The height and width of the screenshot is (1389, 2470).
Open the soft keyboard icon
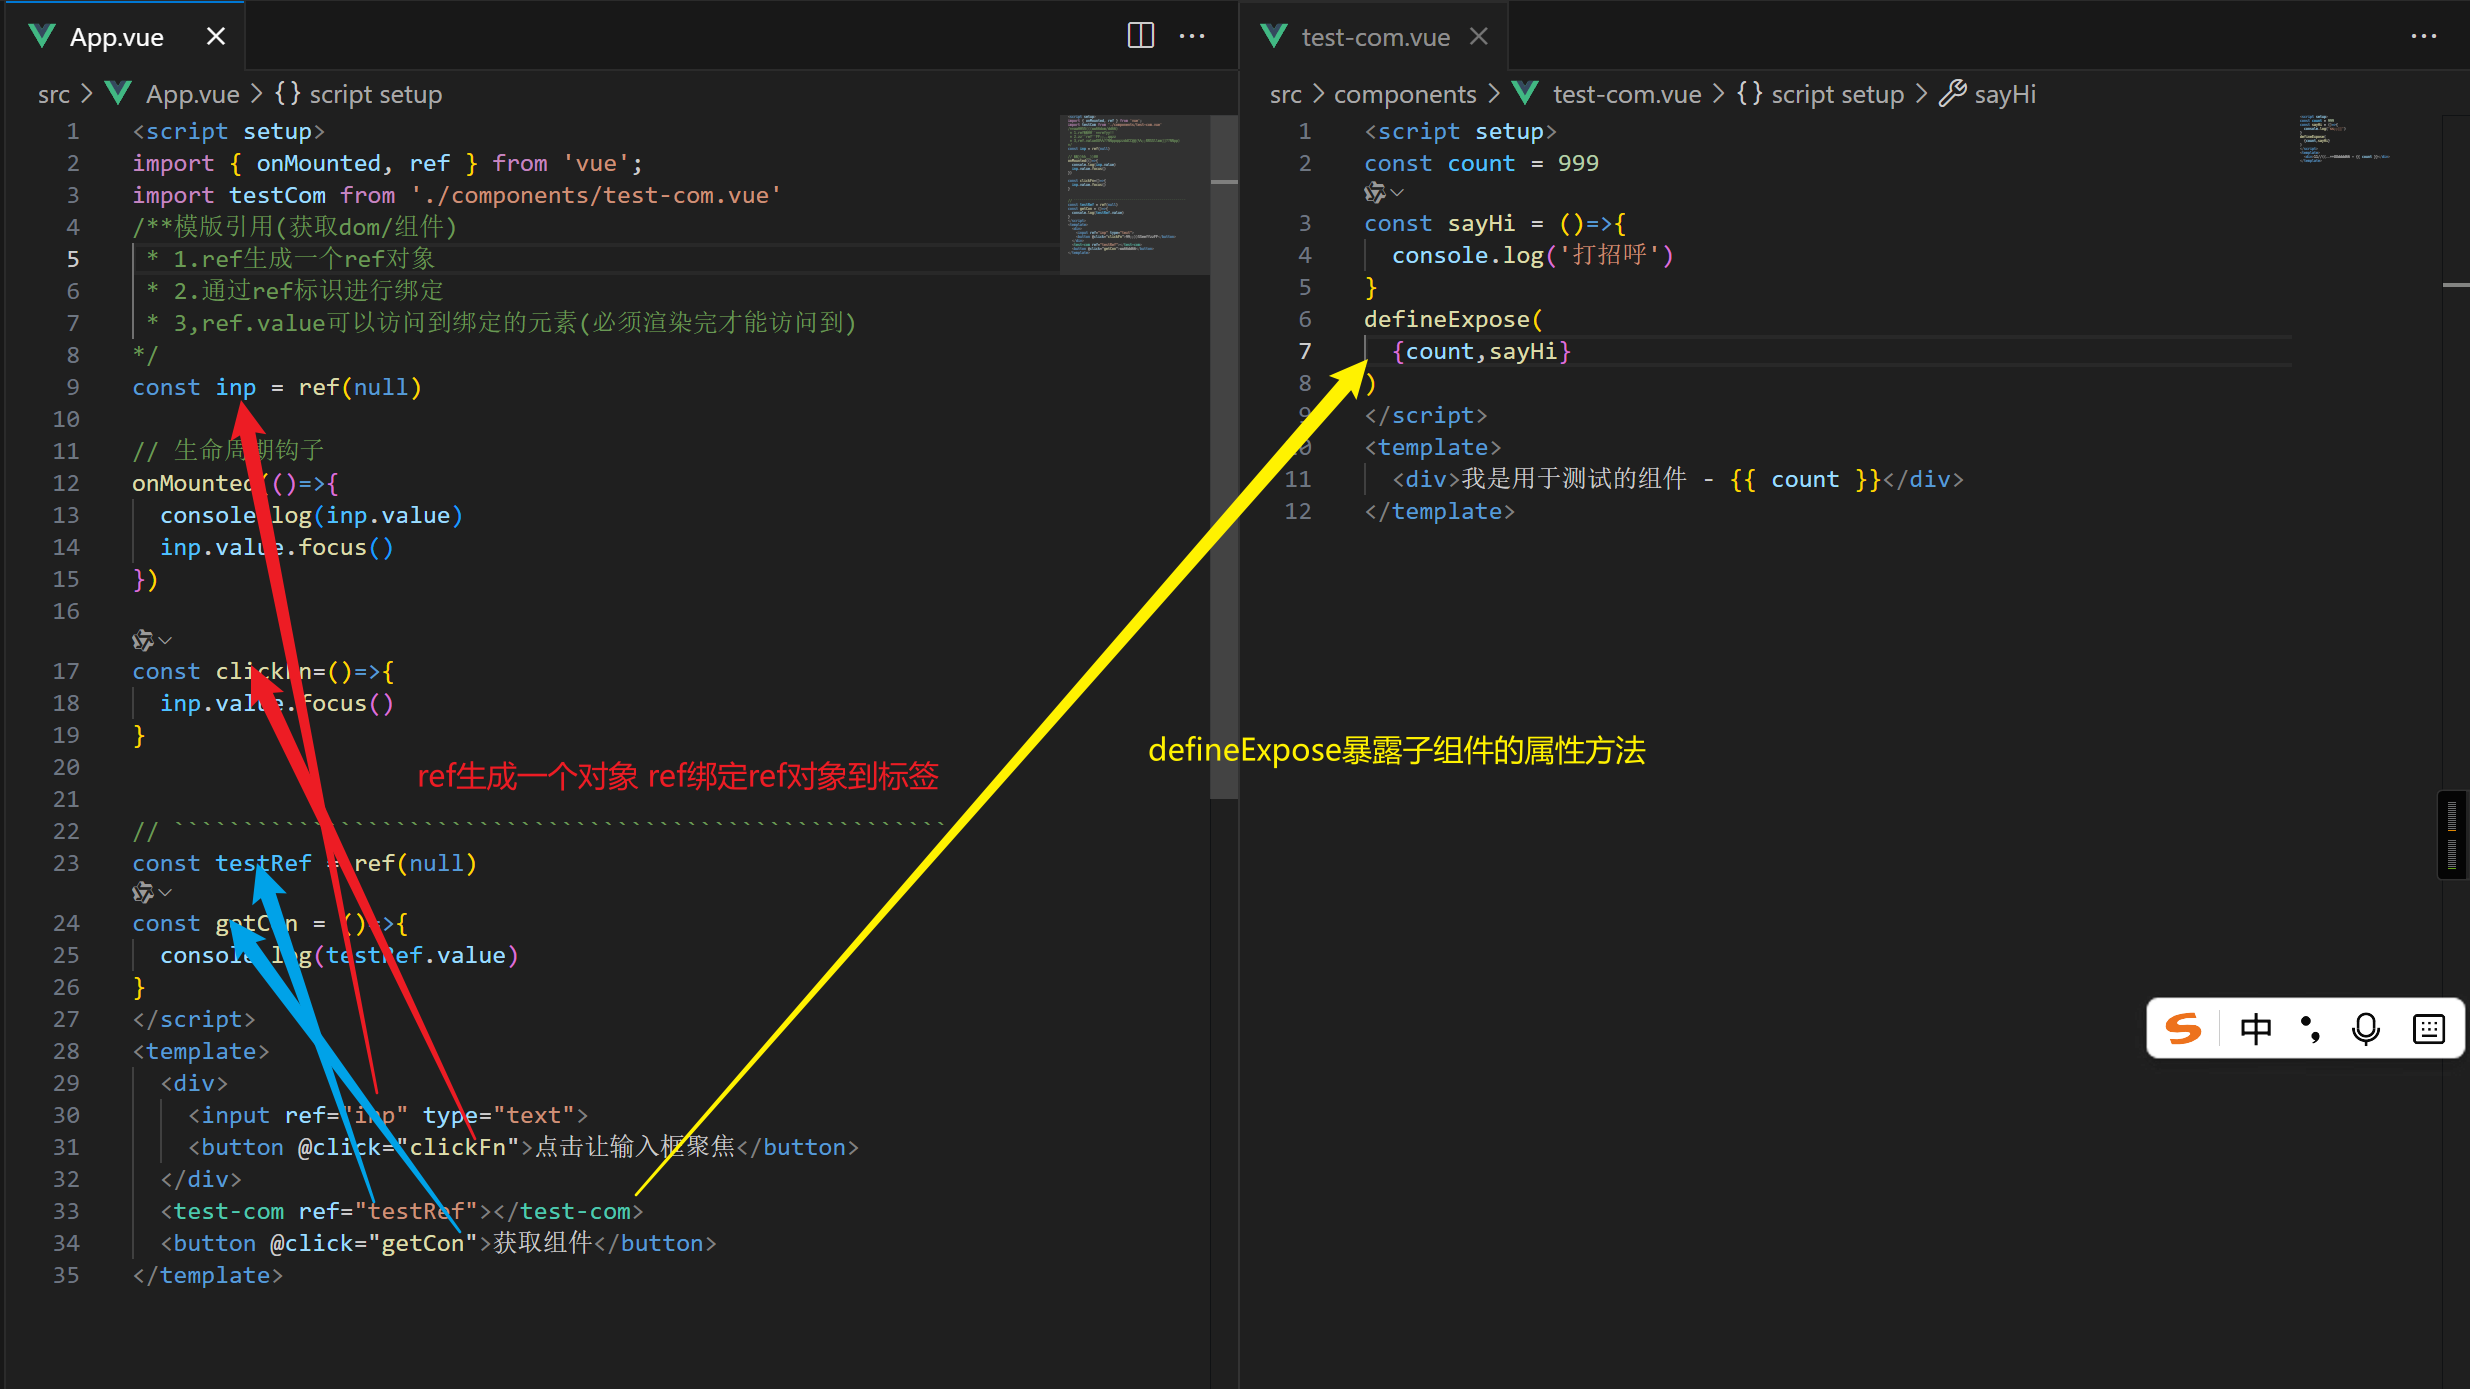[x=2428, y=1028]
